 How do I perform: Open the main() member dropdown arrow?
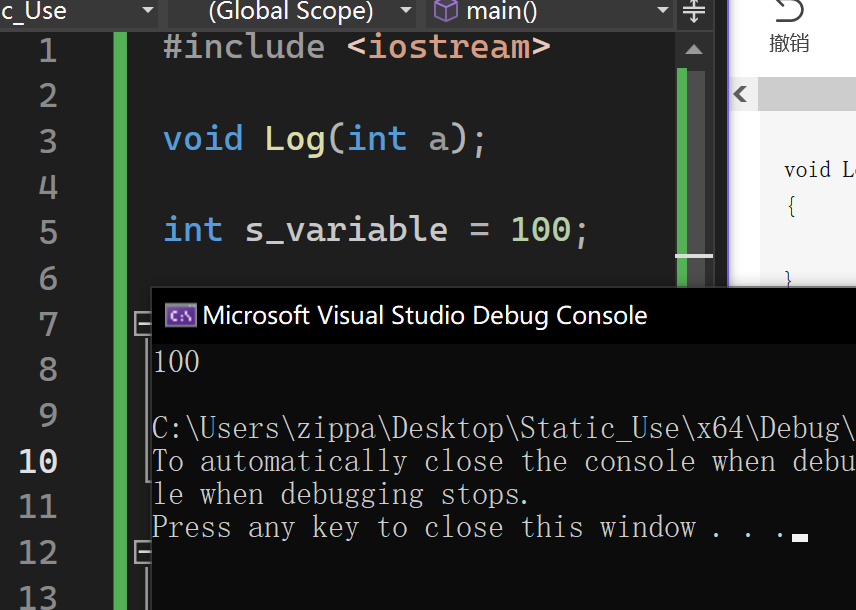pos(663,12)
